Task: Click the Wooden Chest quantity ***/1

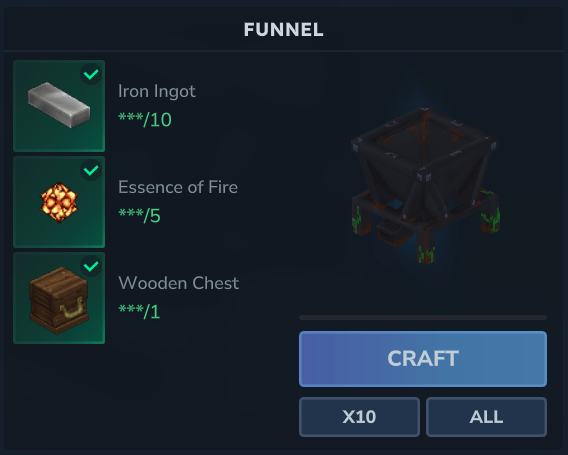Action: pos(139,311)
